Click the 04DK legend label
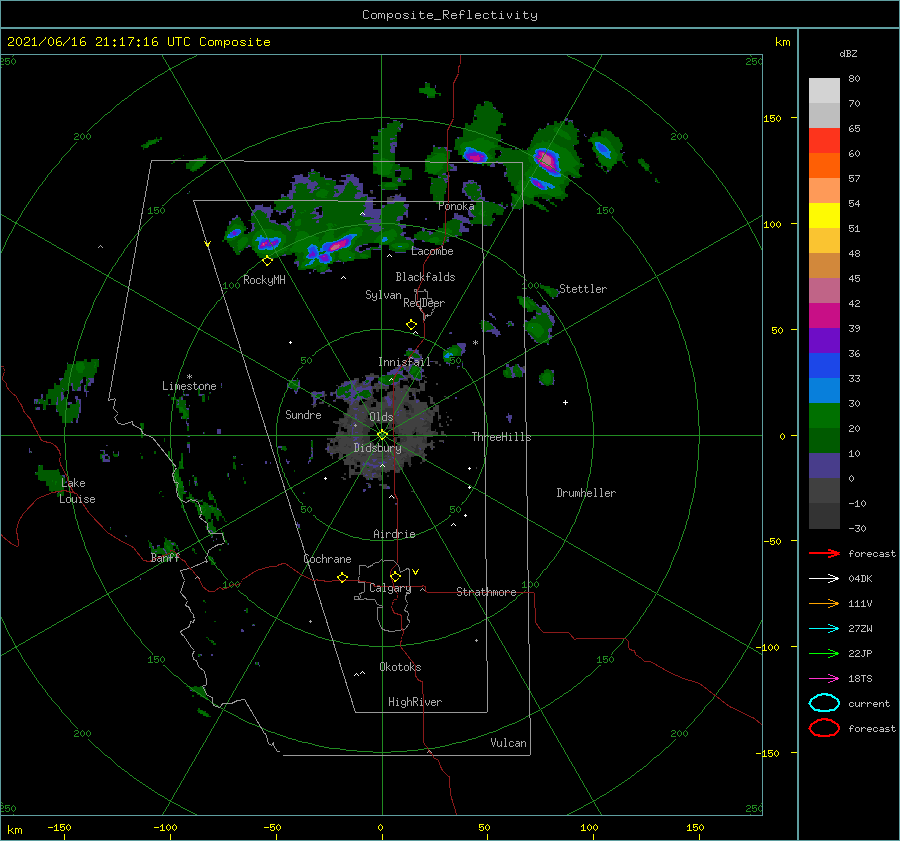Image resolution: width=900 pixels, height=841 pixels. pos(860,578)
